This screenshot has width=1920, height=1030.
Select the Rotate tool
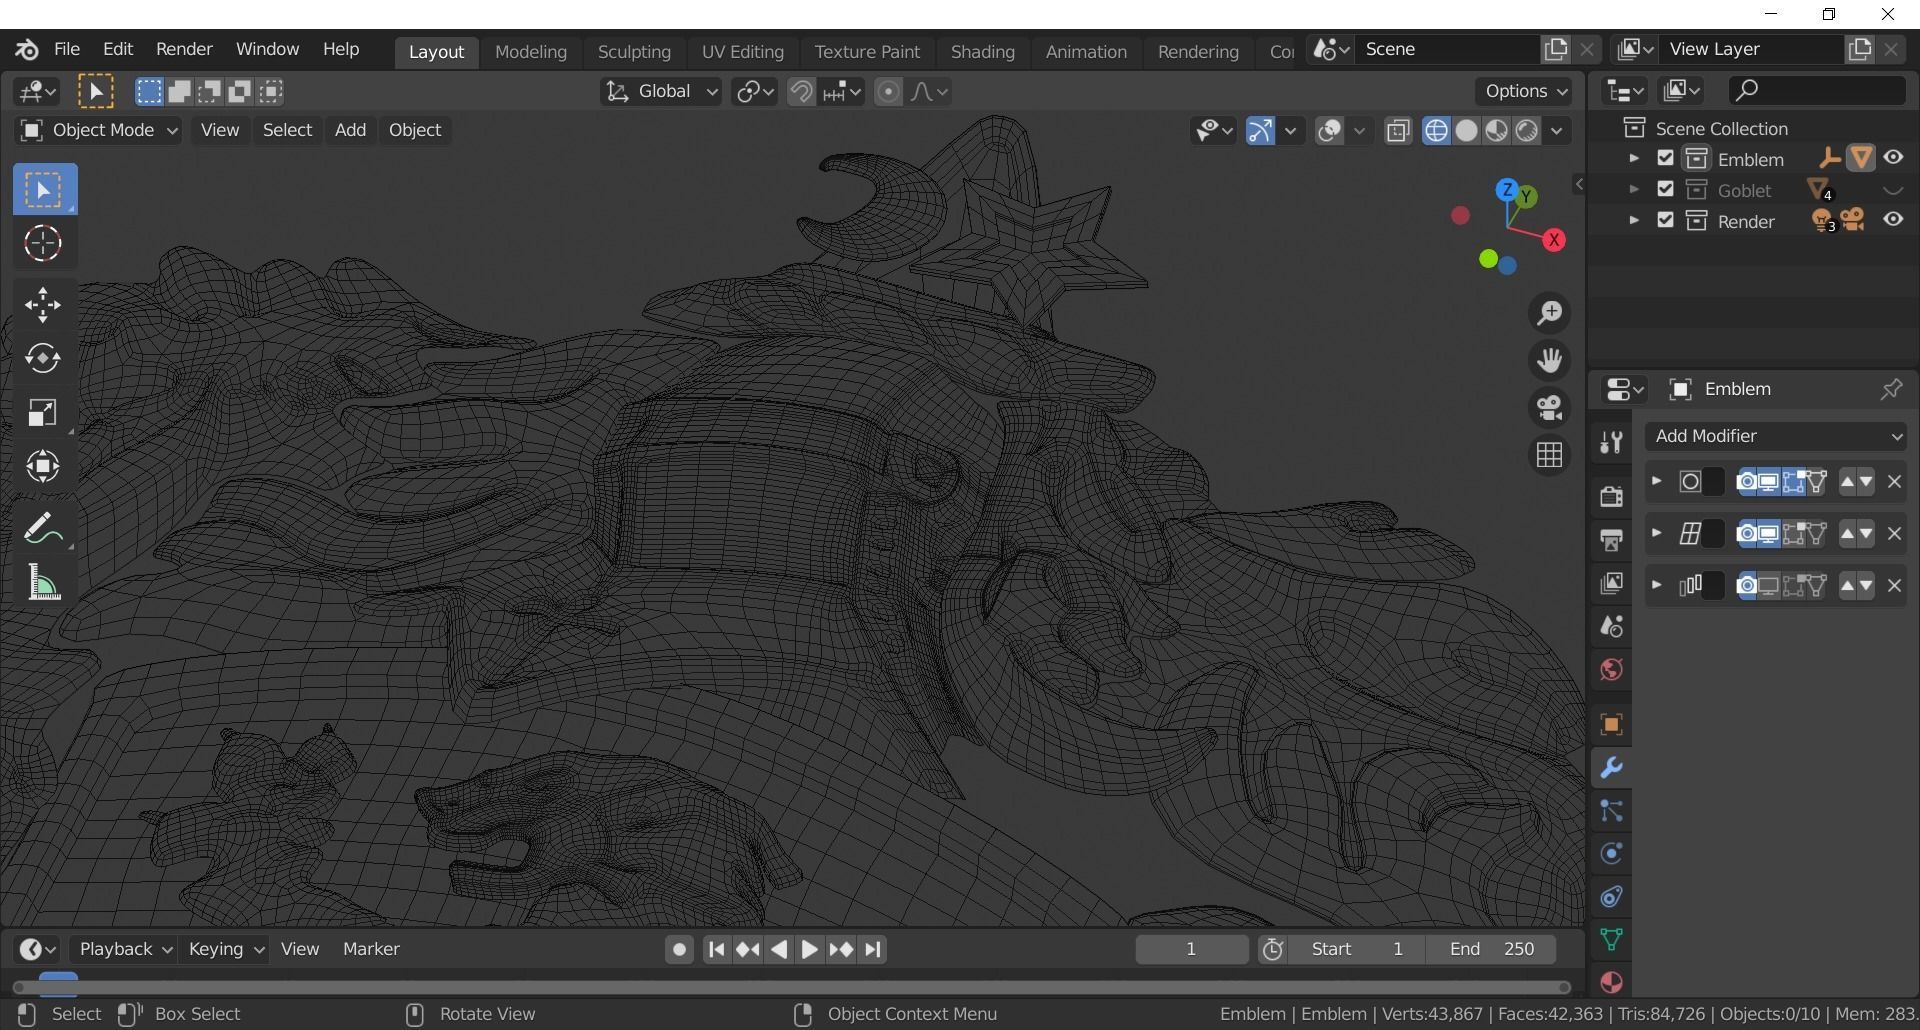(43, 359)
